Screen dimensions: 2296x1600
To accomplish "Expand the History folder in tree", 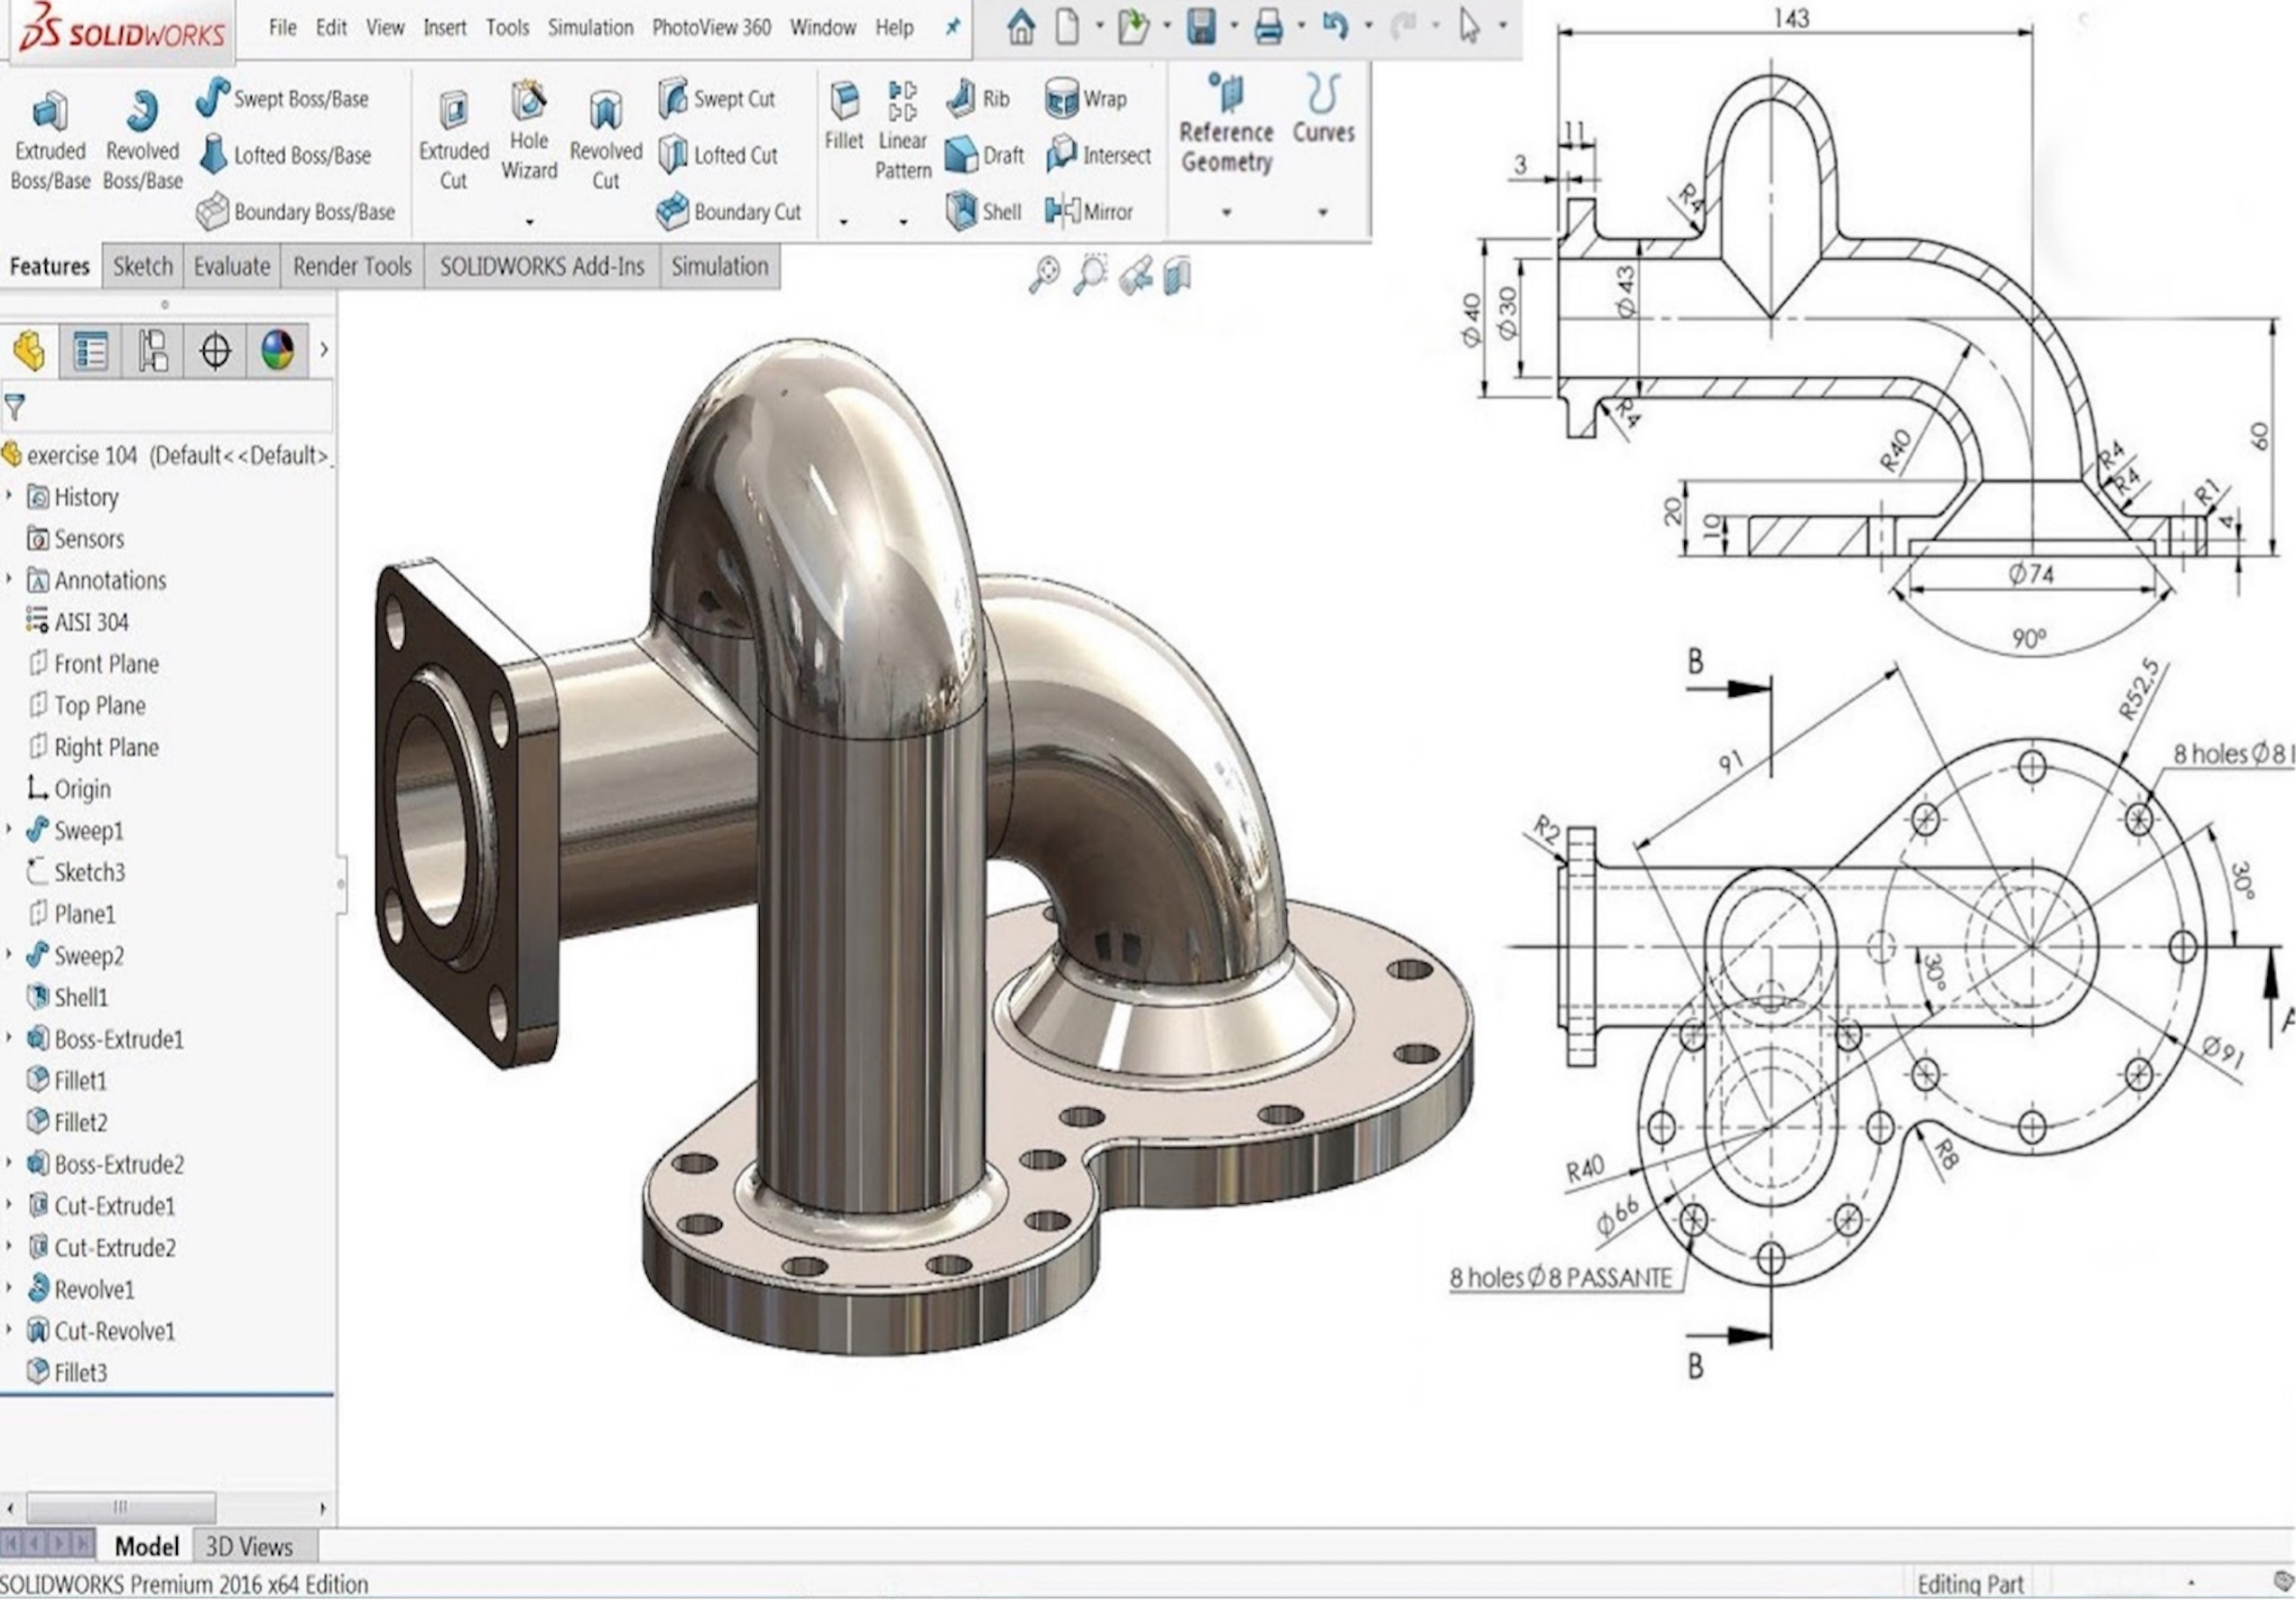I will 9,496.
